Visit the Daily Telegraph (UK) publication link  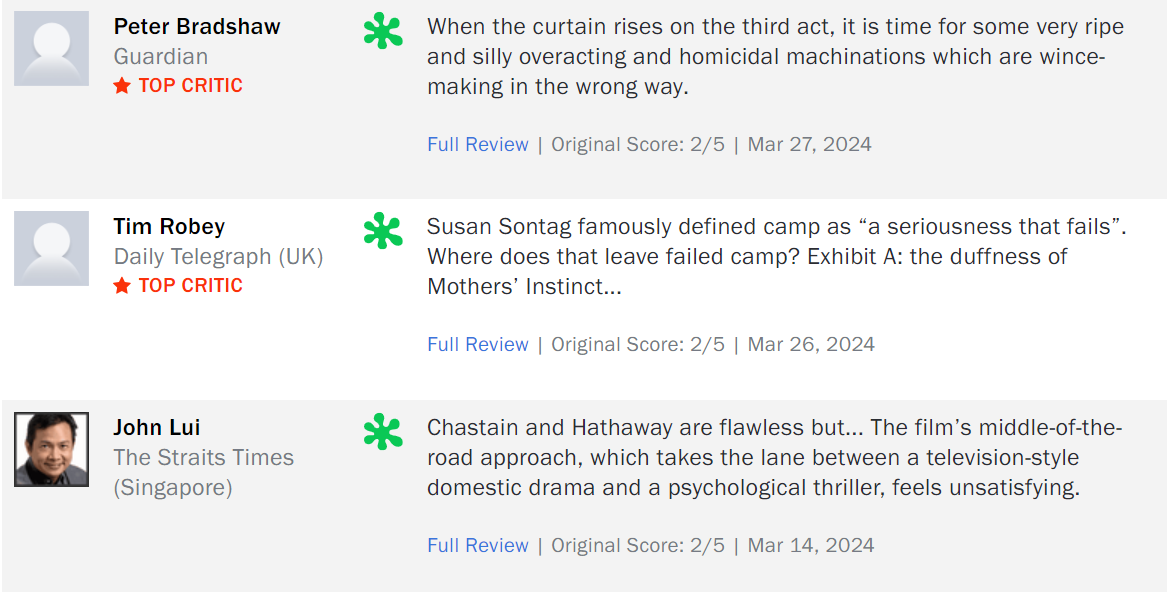click(219, 257)
